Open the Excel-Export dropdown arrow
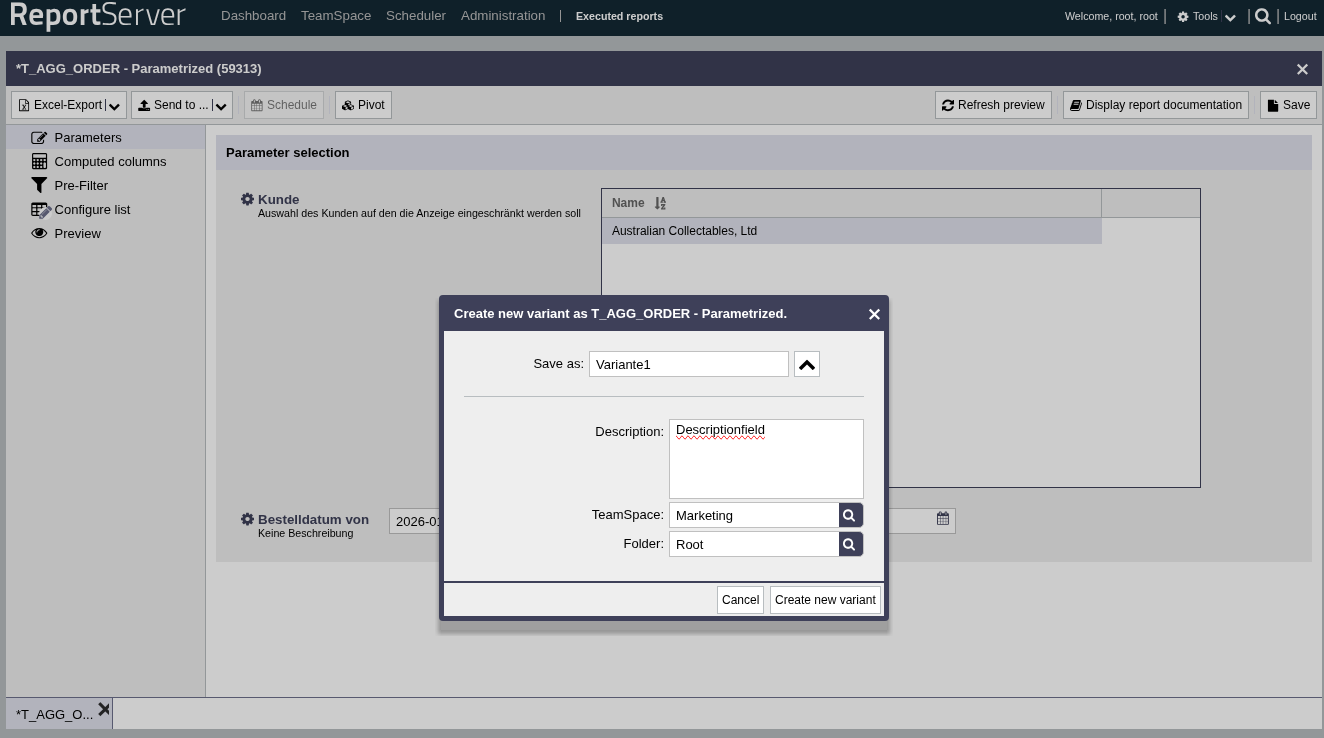The height and width of the screenshot is (738, 1324). pos(115,106)
